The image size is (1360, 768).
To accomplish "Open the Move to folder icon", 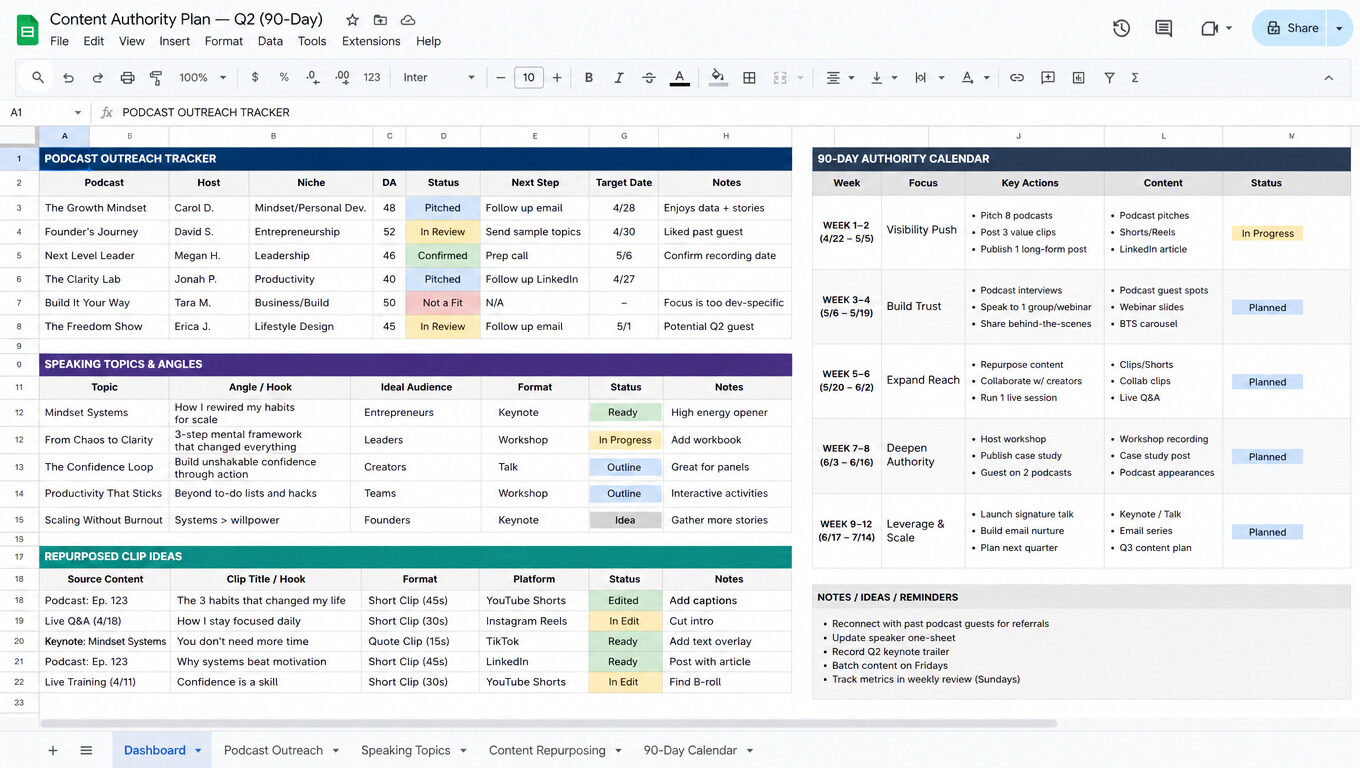I will pos(380,20).
